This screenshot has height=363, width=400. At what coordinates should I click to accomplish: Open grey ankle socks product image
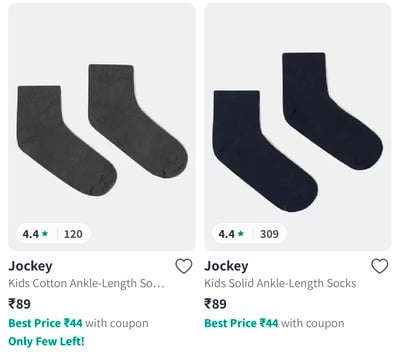[102, 127]
